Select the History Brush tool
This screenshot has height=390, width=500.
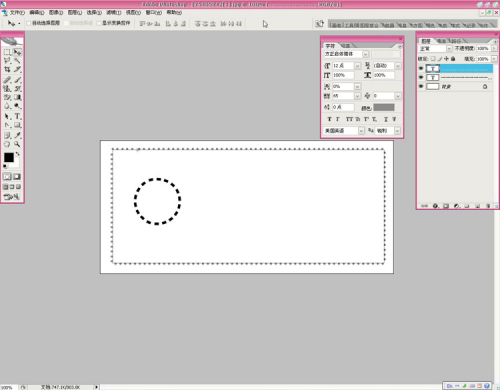click(x=17, y=88)
